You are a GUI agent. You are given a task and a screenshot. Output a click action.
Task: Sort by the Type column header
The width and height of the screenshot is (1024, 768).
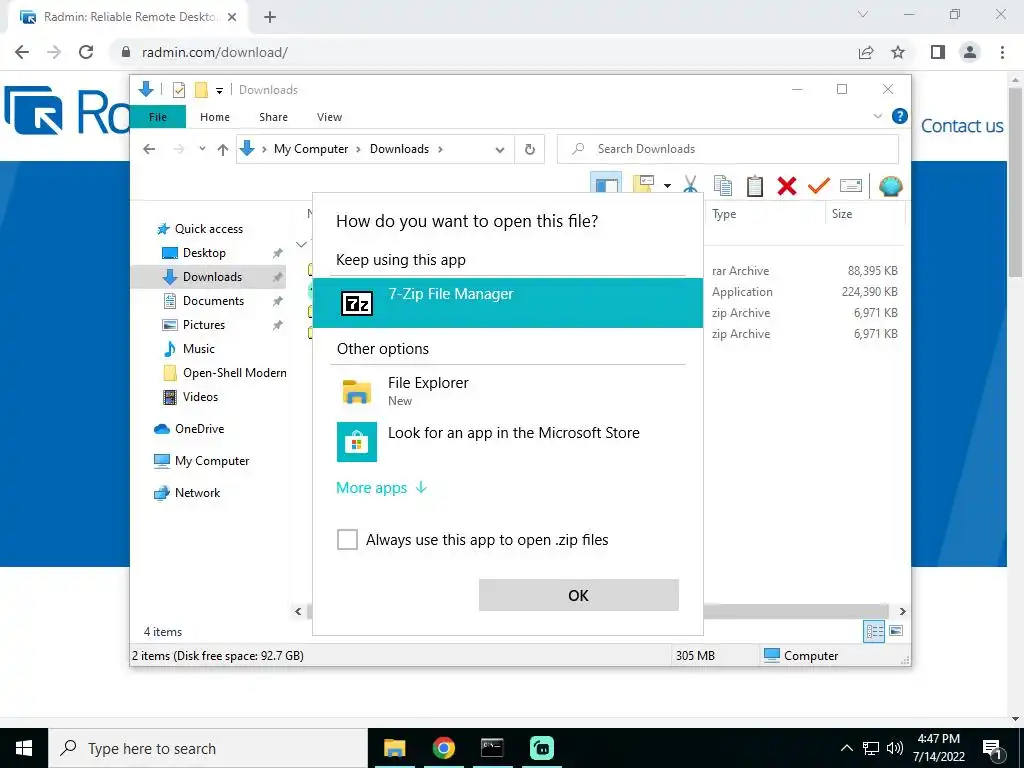724,214
